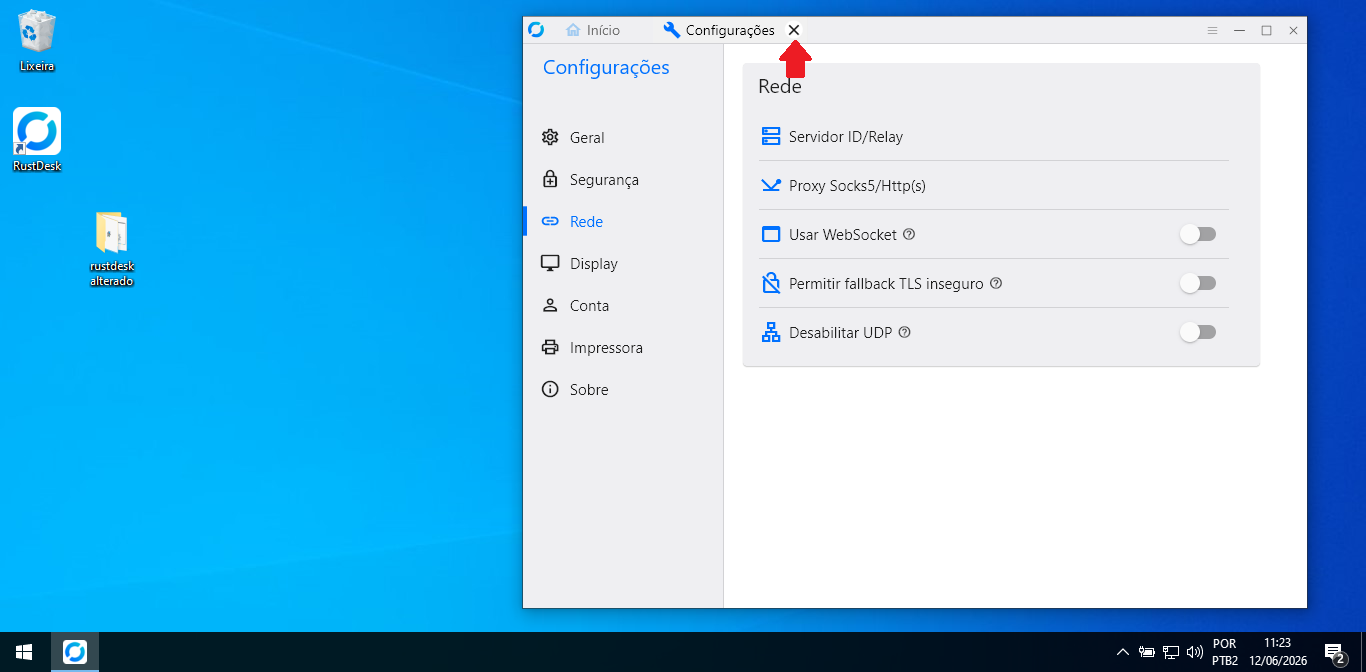This screenshot has width=1366, height=672.
Task: Click the proxy icon beside Proxy Socks5/Http(s)
Action: (771, 185)
